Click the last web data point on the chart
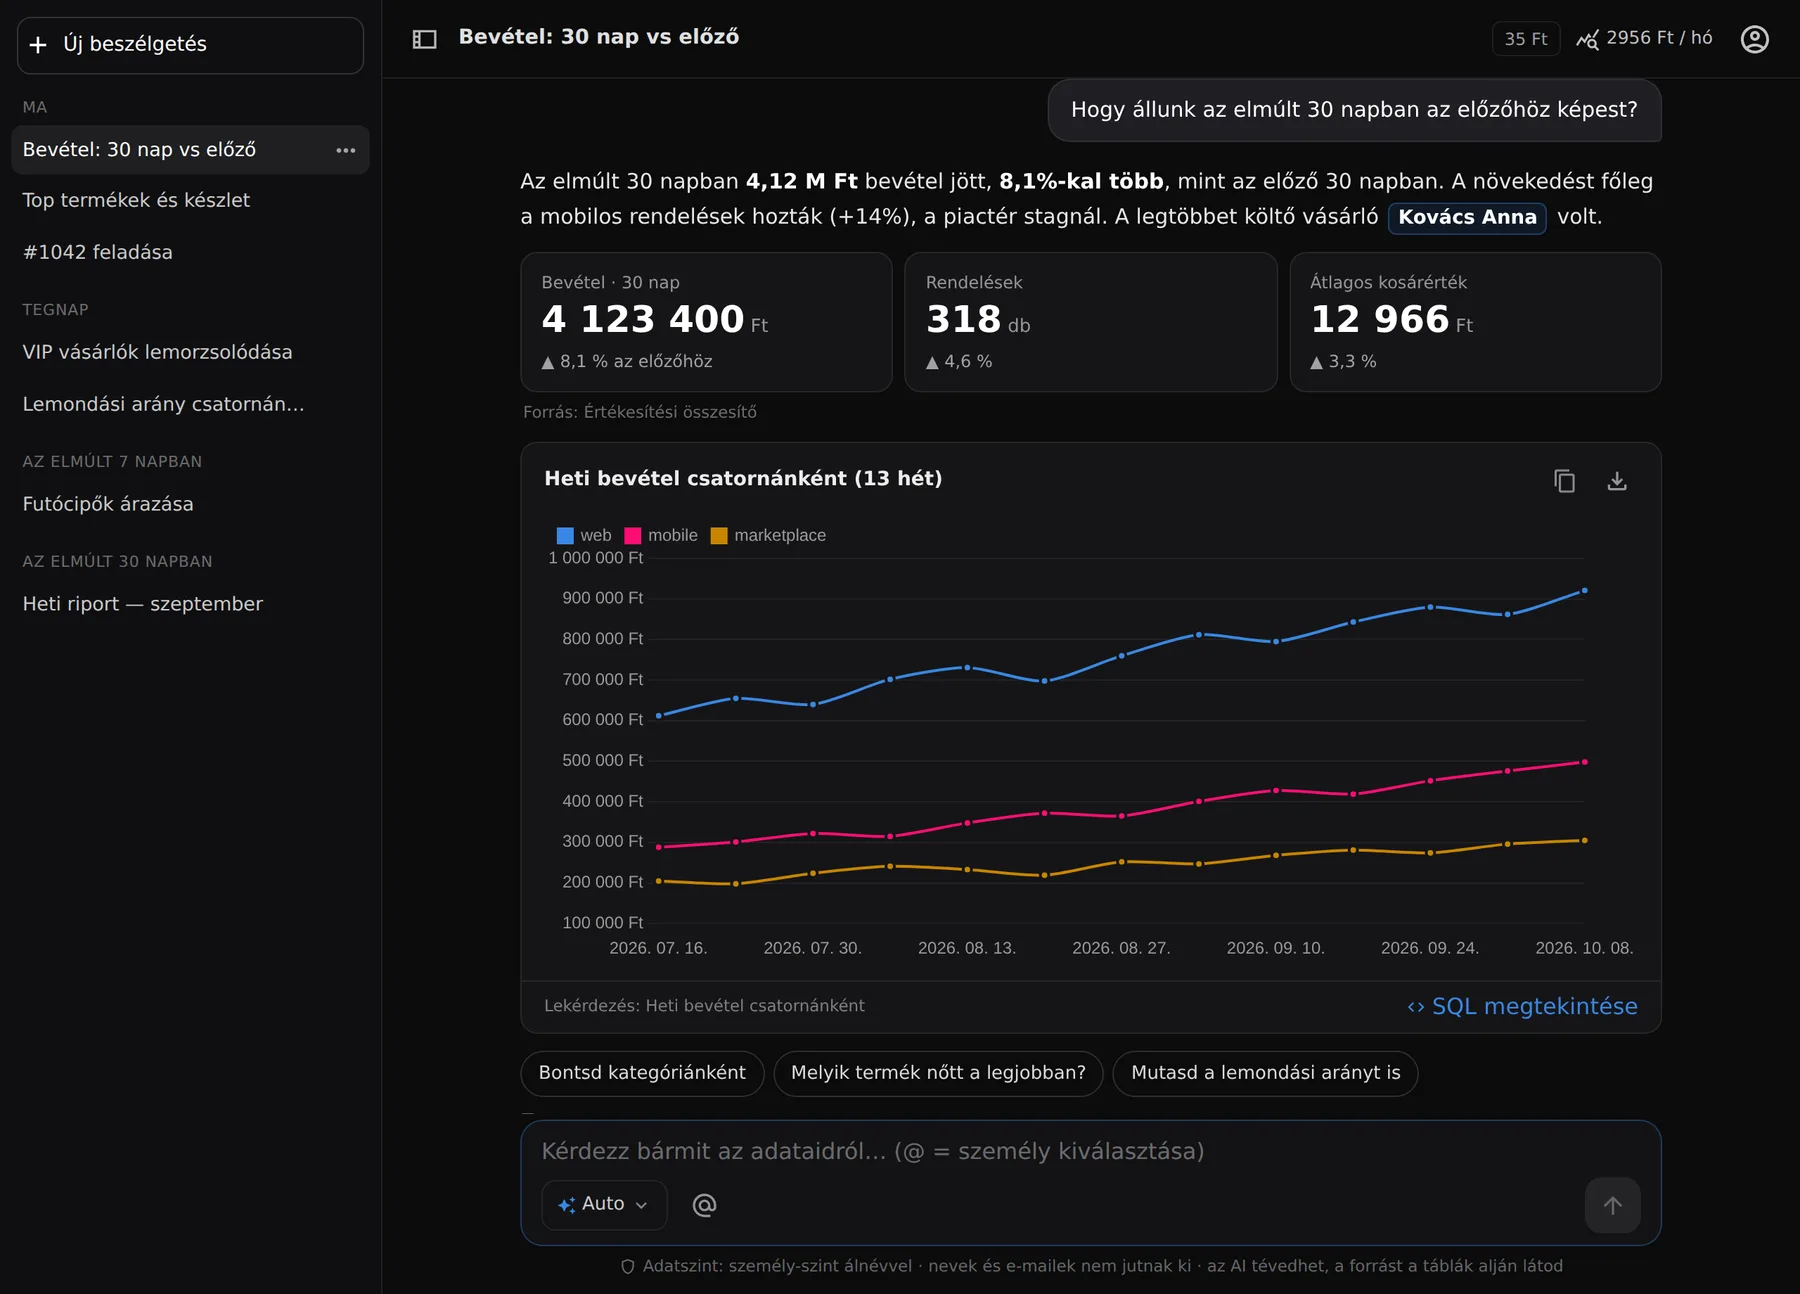 [1584, 591]
